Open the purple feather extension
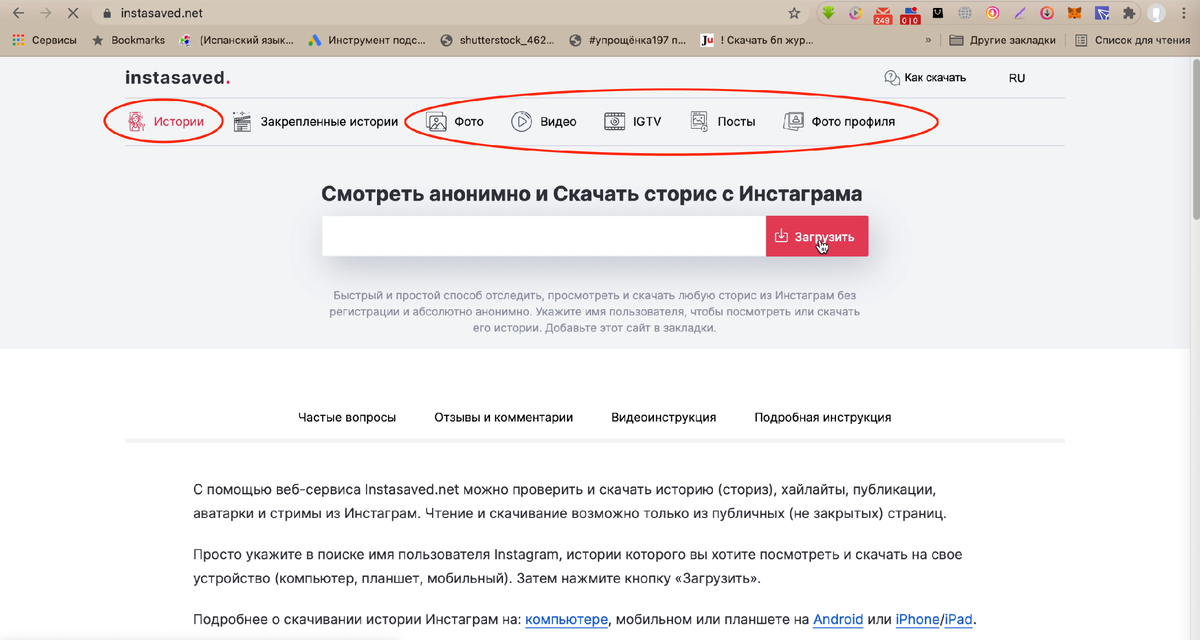 click(x=1019, y=14)
